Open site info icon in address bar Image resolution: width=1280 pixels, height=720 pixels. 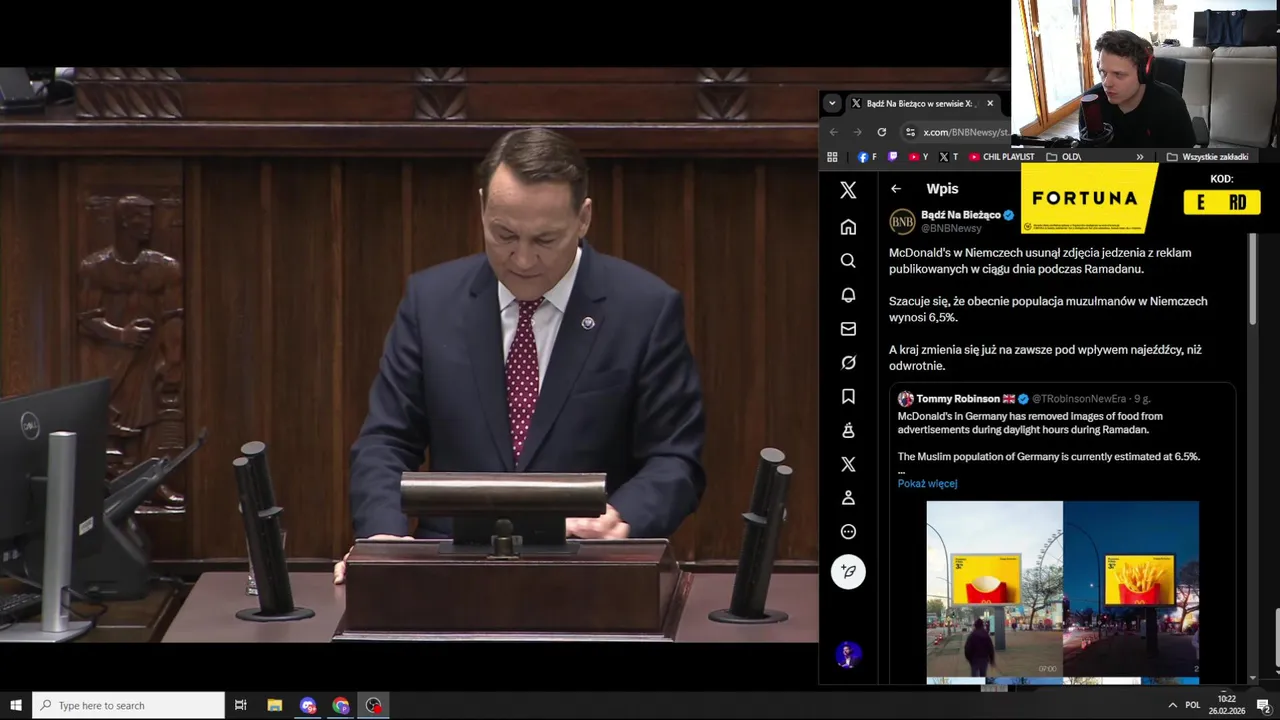[909, 132]
